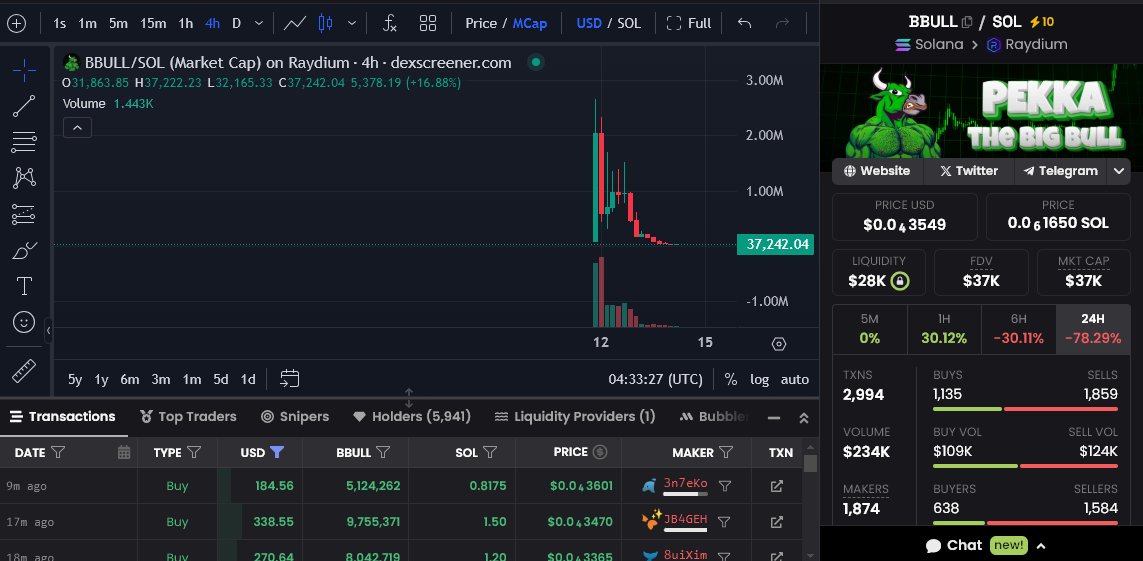This screenshot has height=561, width=1143.
Task: Open the emoji icons tool
Action: coord(24,322)
